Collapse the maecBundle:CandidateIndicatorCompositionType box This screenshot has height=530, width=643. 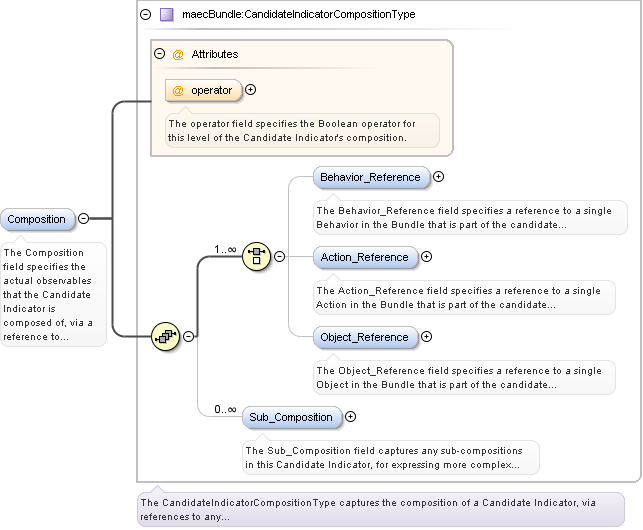click(146, 15)
